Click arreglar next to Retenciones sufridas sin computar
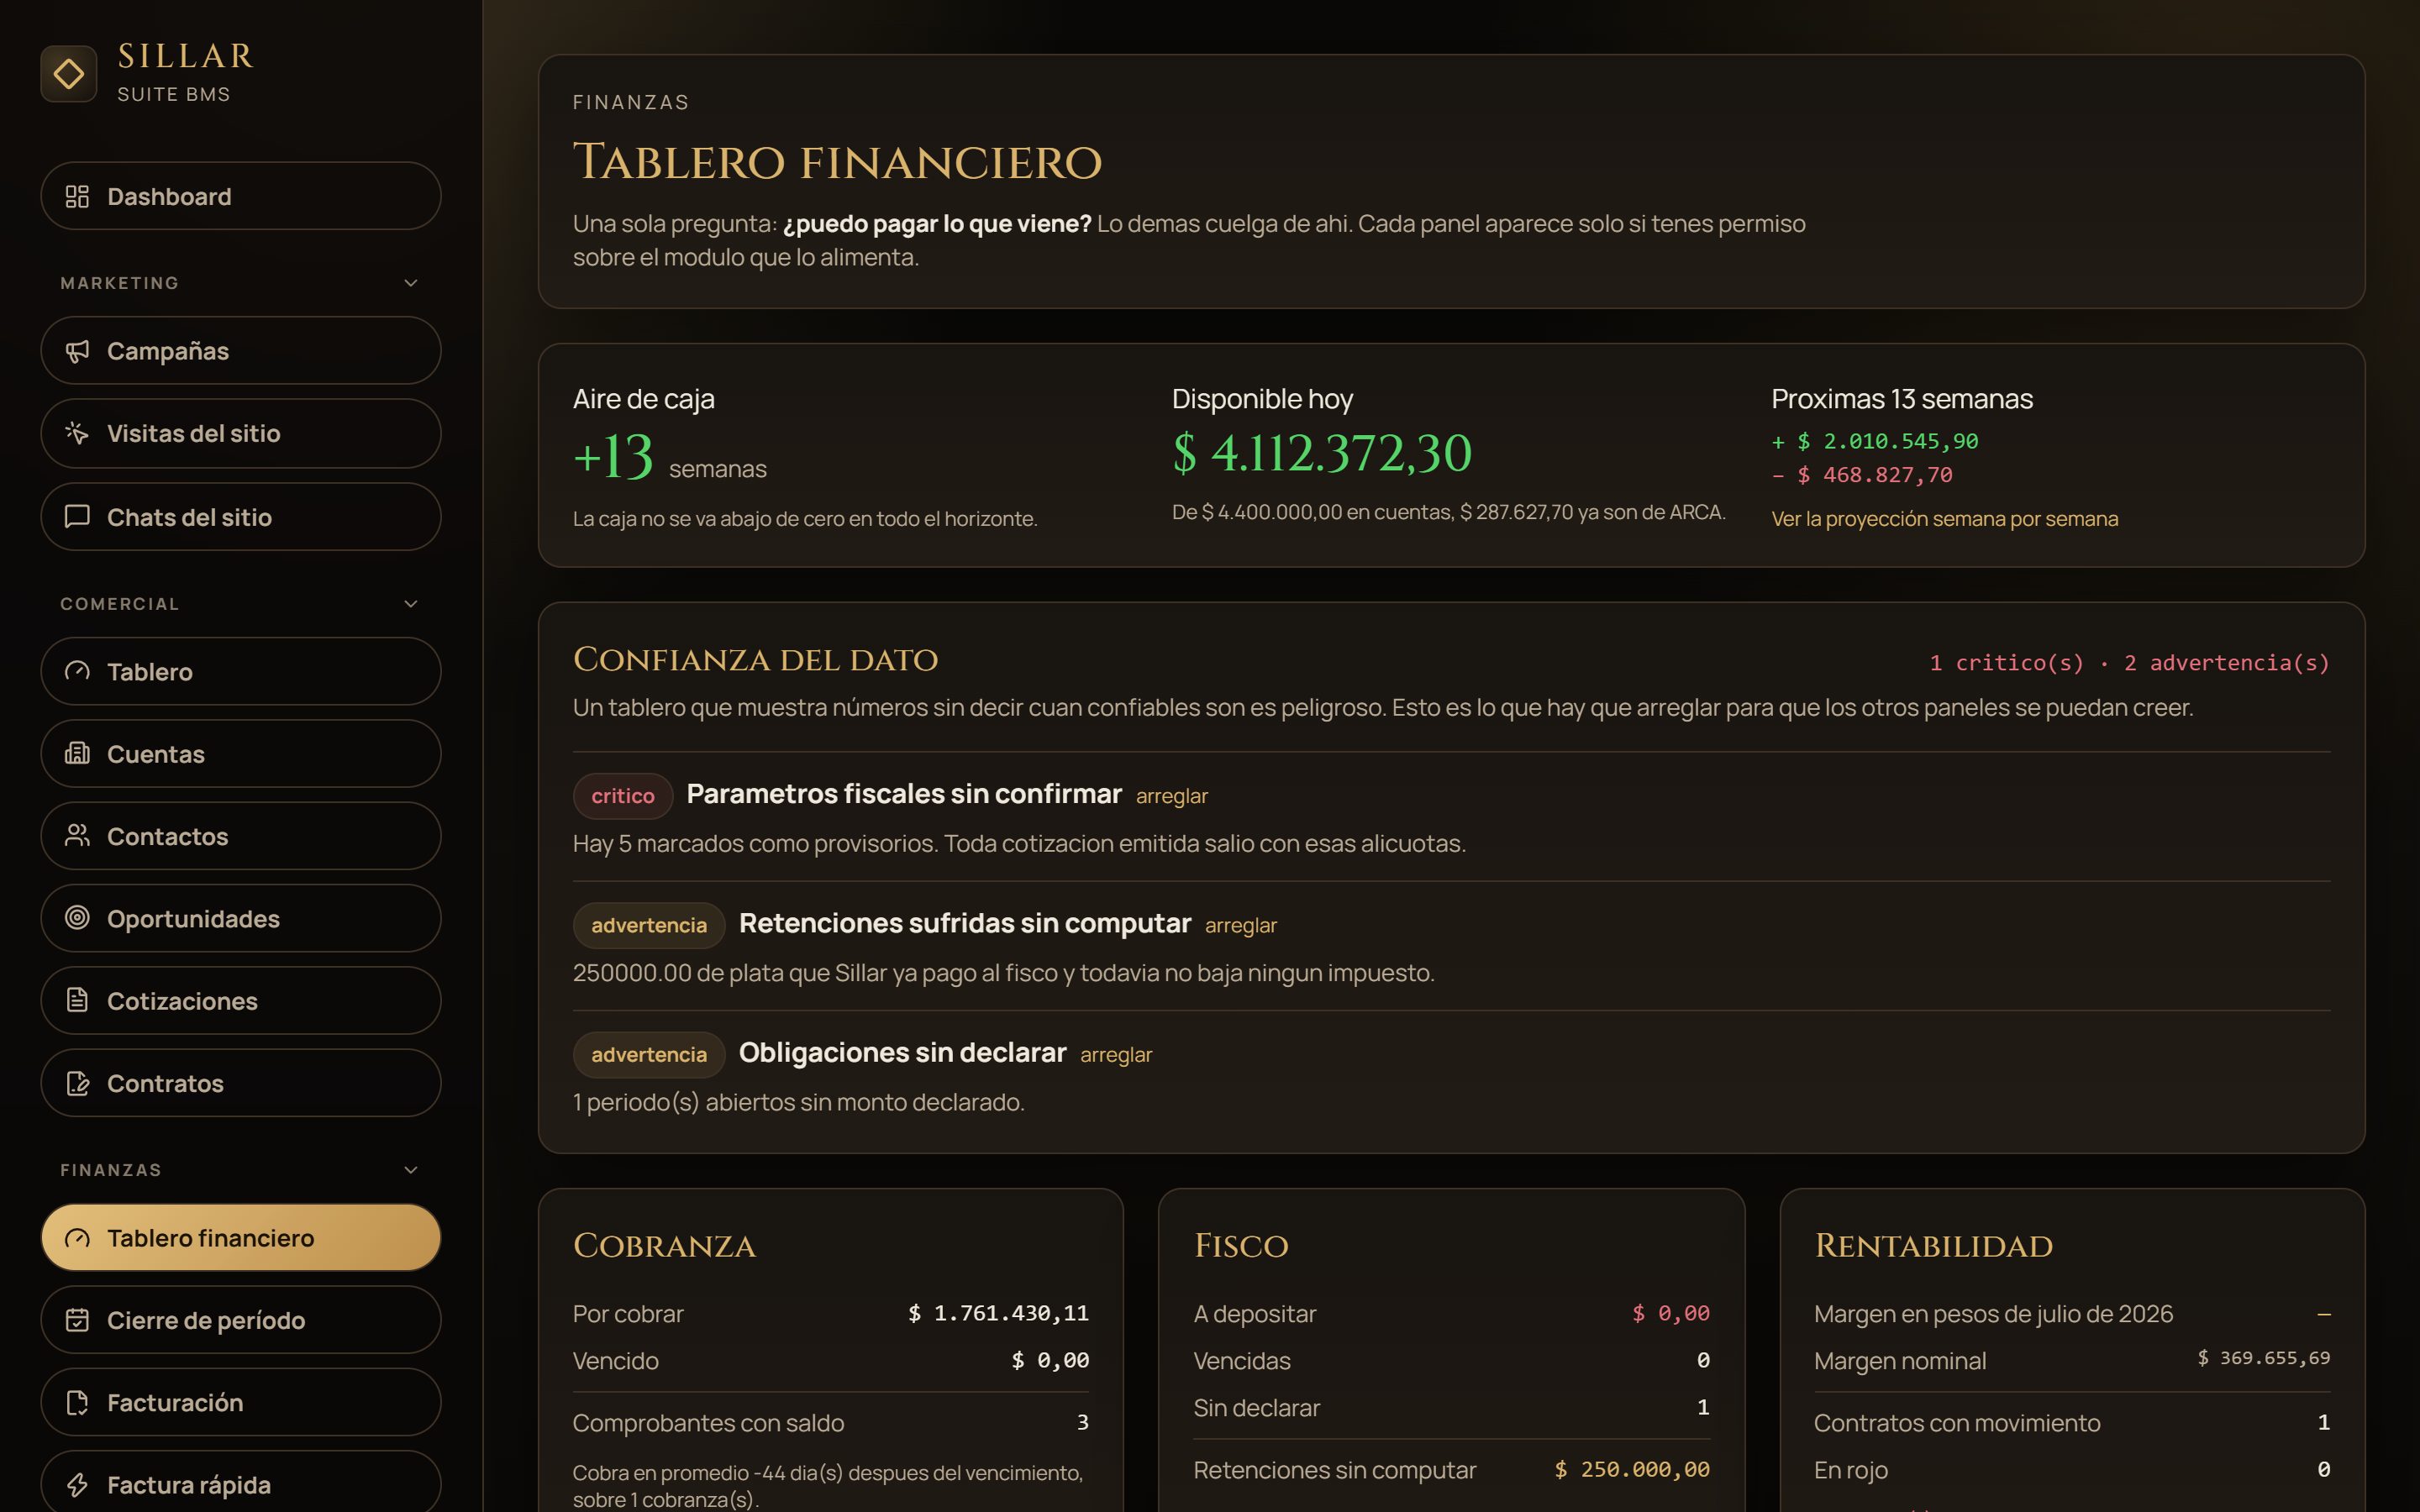Viewport: 2420px width, 1512px height. coord(1241,925)
